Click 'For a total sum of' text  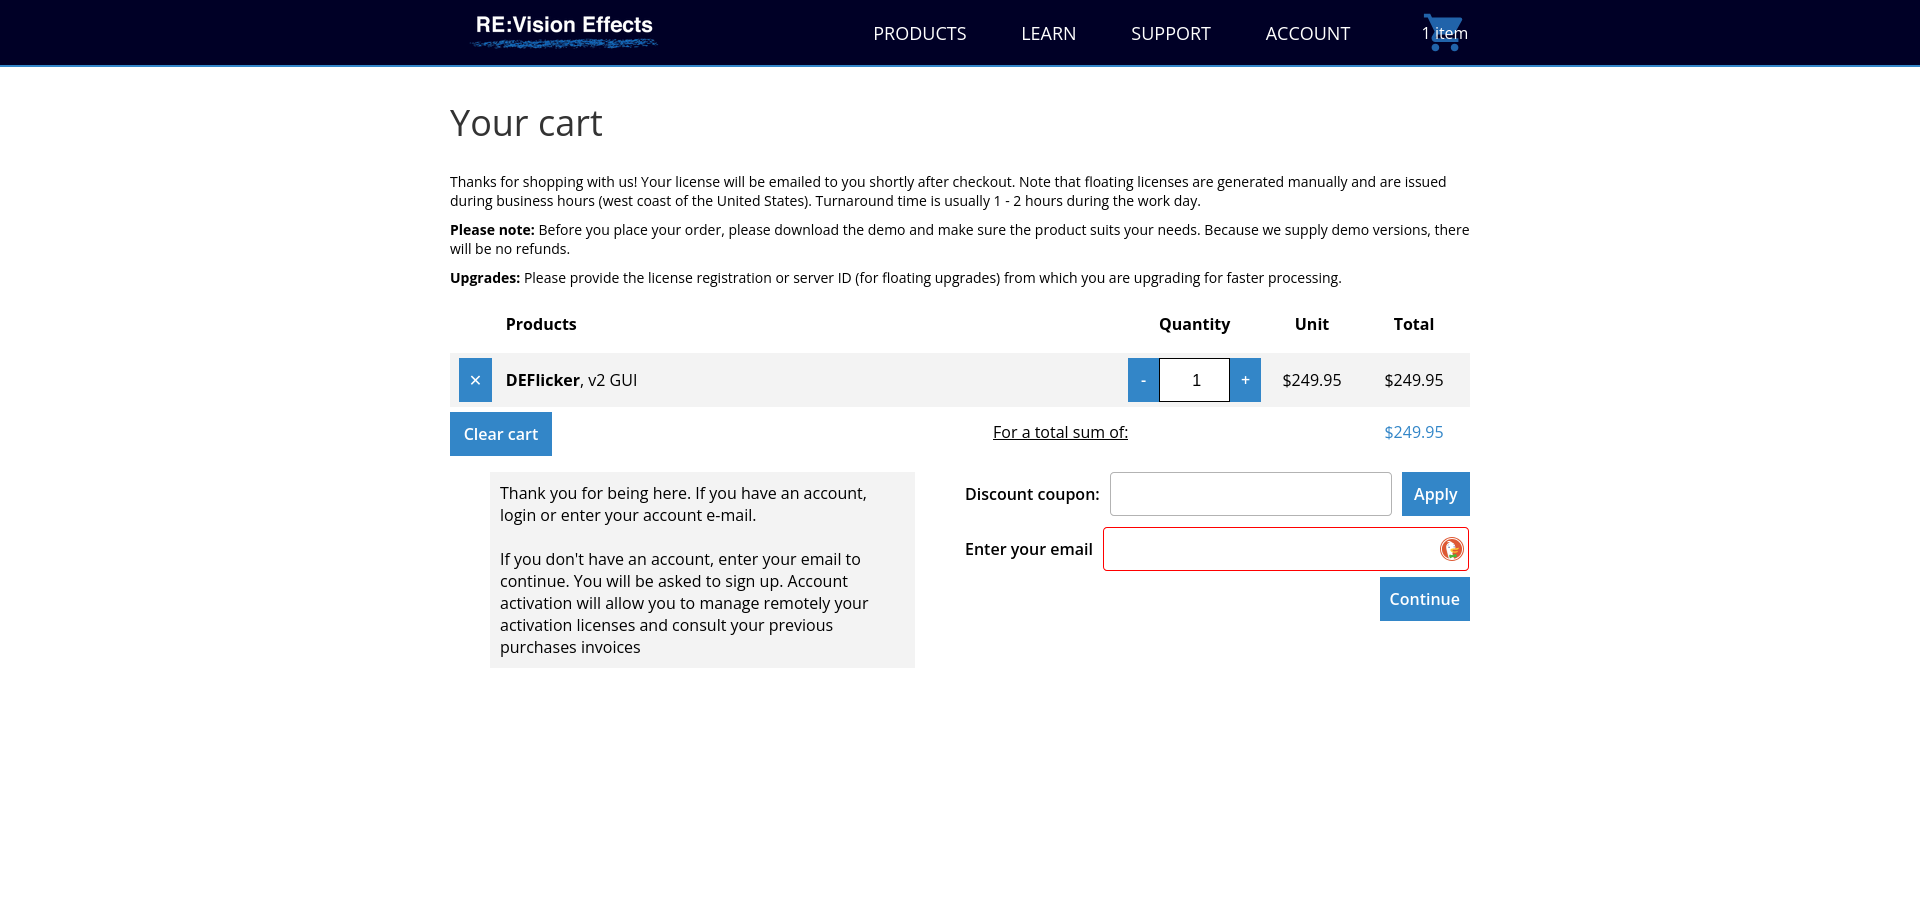coord(1060,432)
